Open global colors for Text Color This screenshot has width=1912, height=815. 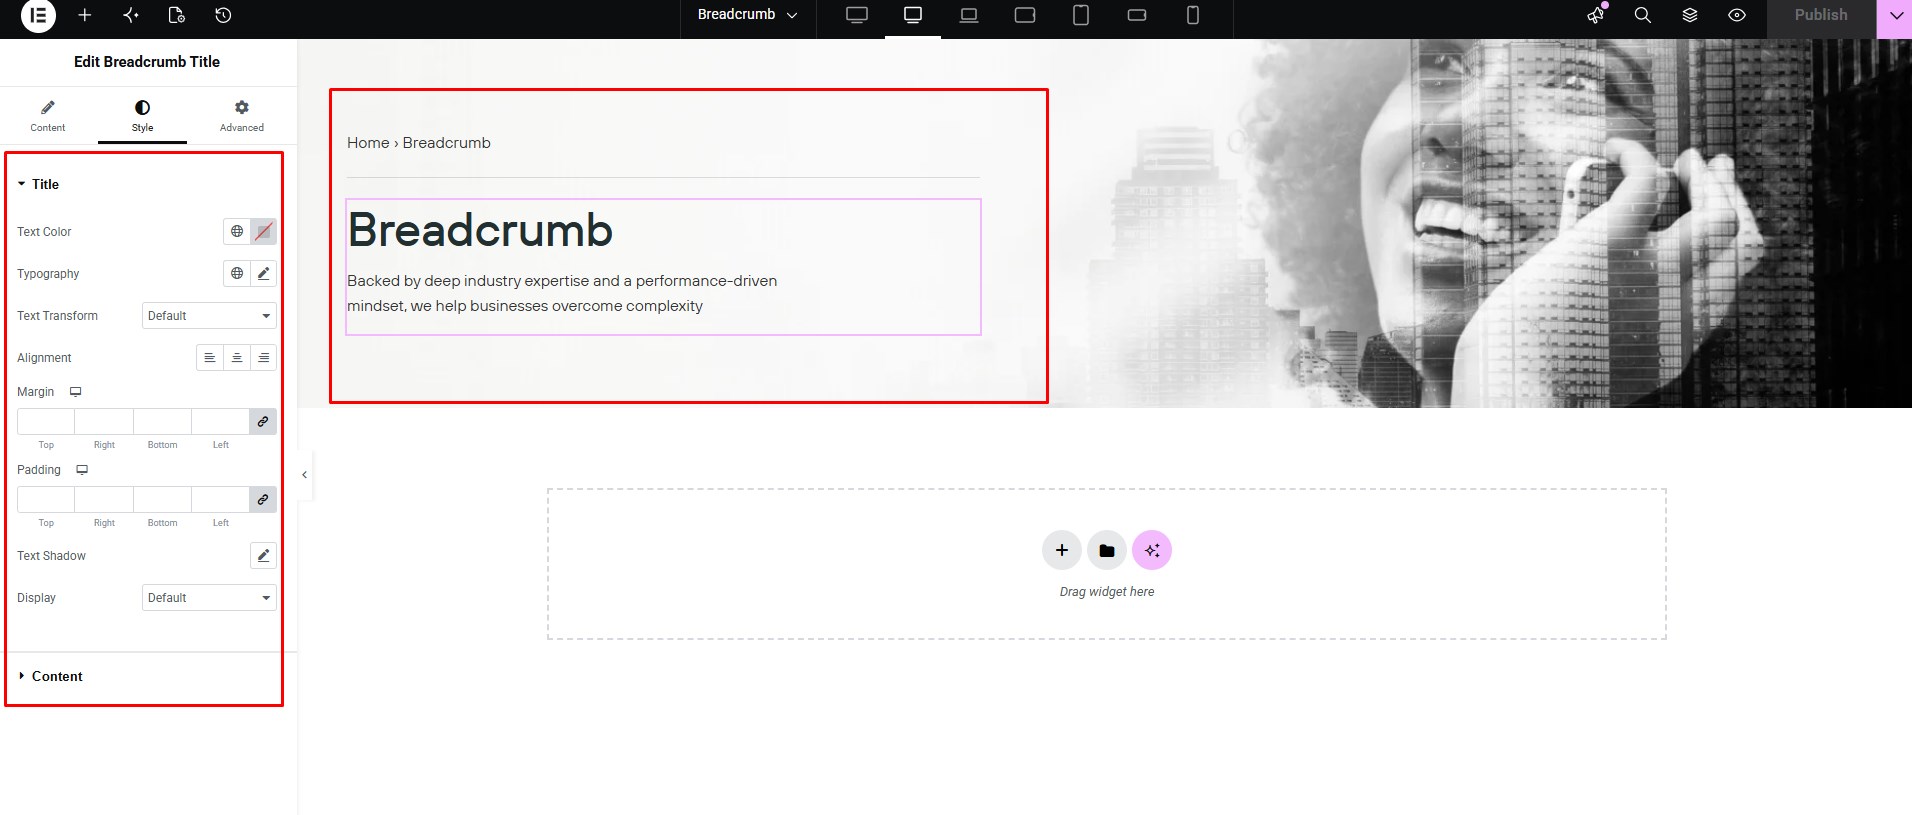tap(237, 231)
